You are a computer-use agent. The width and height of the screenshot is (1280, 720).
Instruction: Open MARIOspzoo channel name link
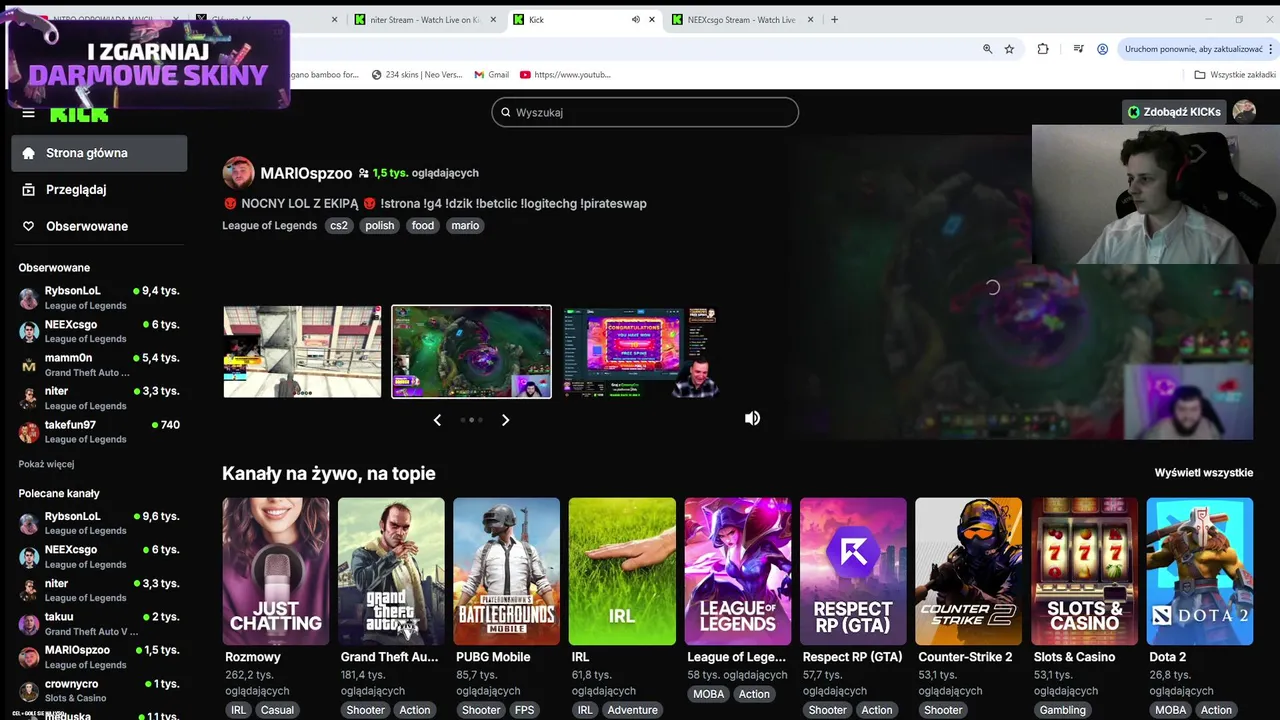(306, 173)
